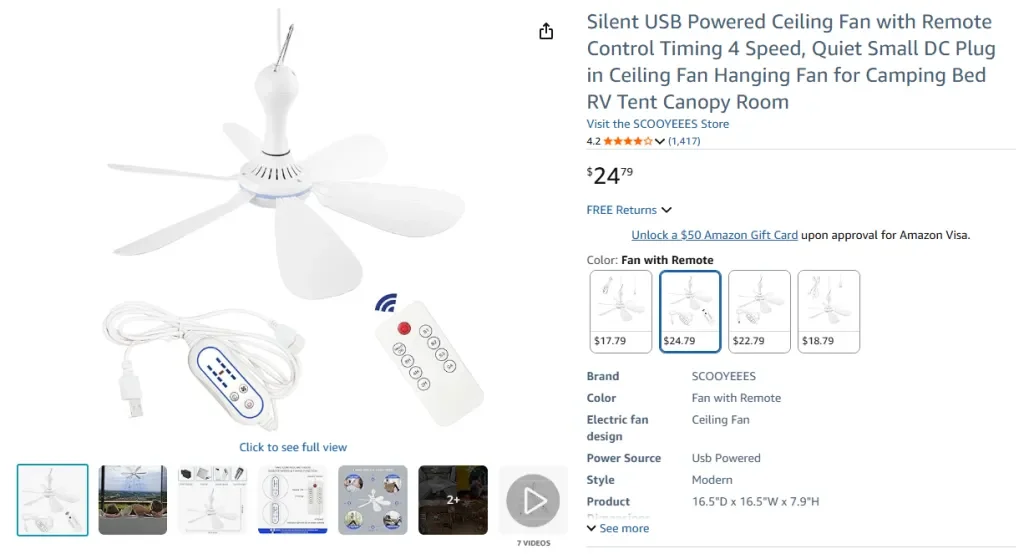The height and width of the screenshot is (554, 1024).
Task: Click the share icon above product image
Action: (x=546, y=31)
